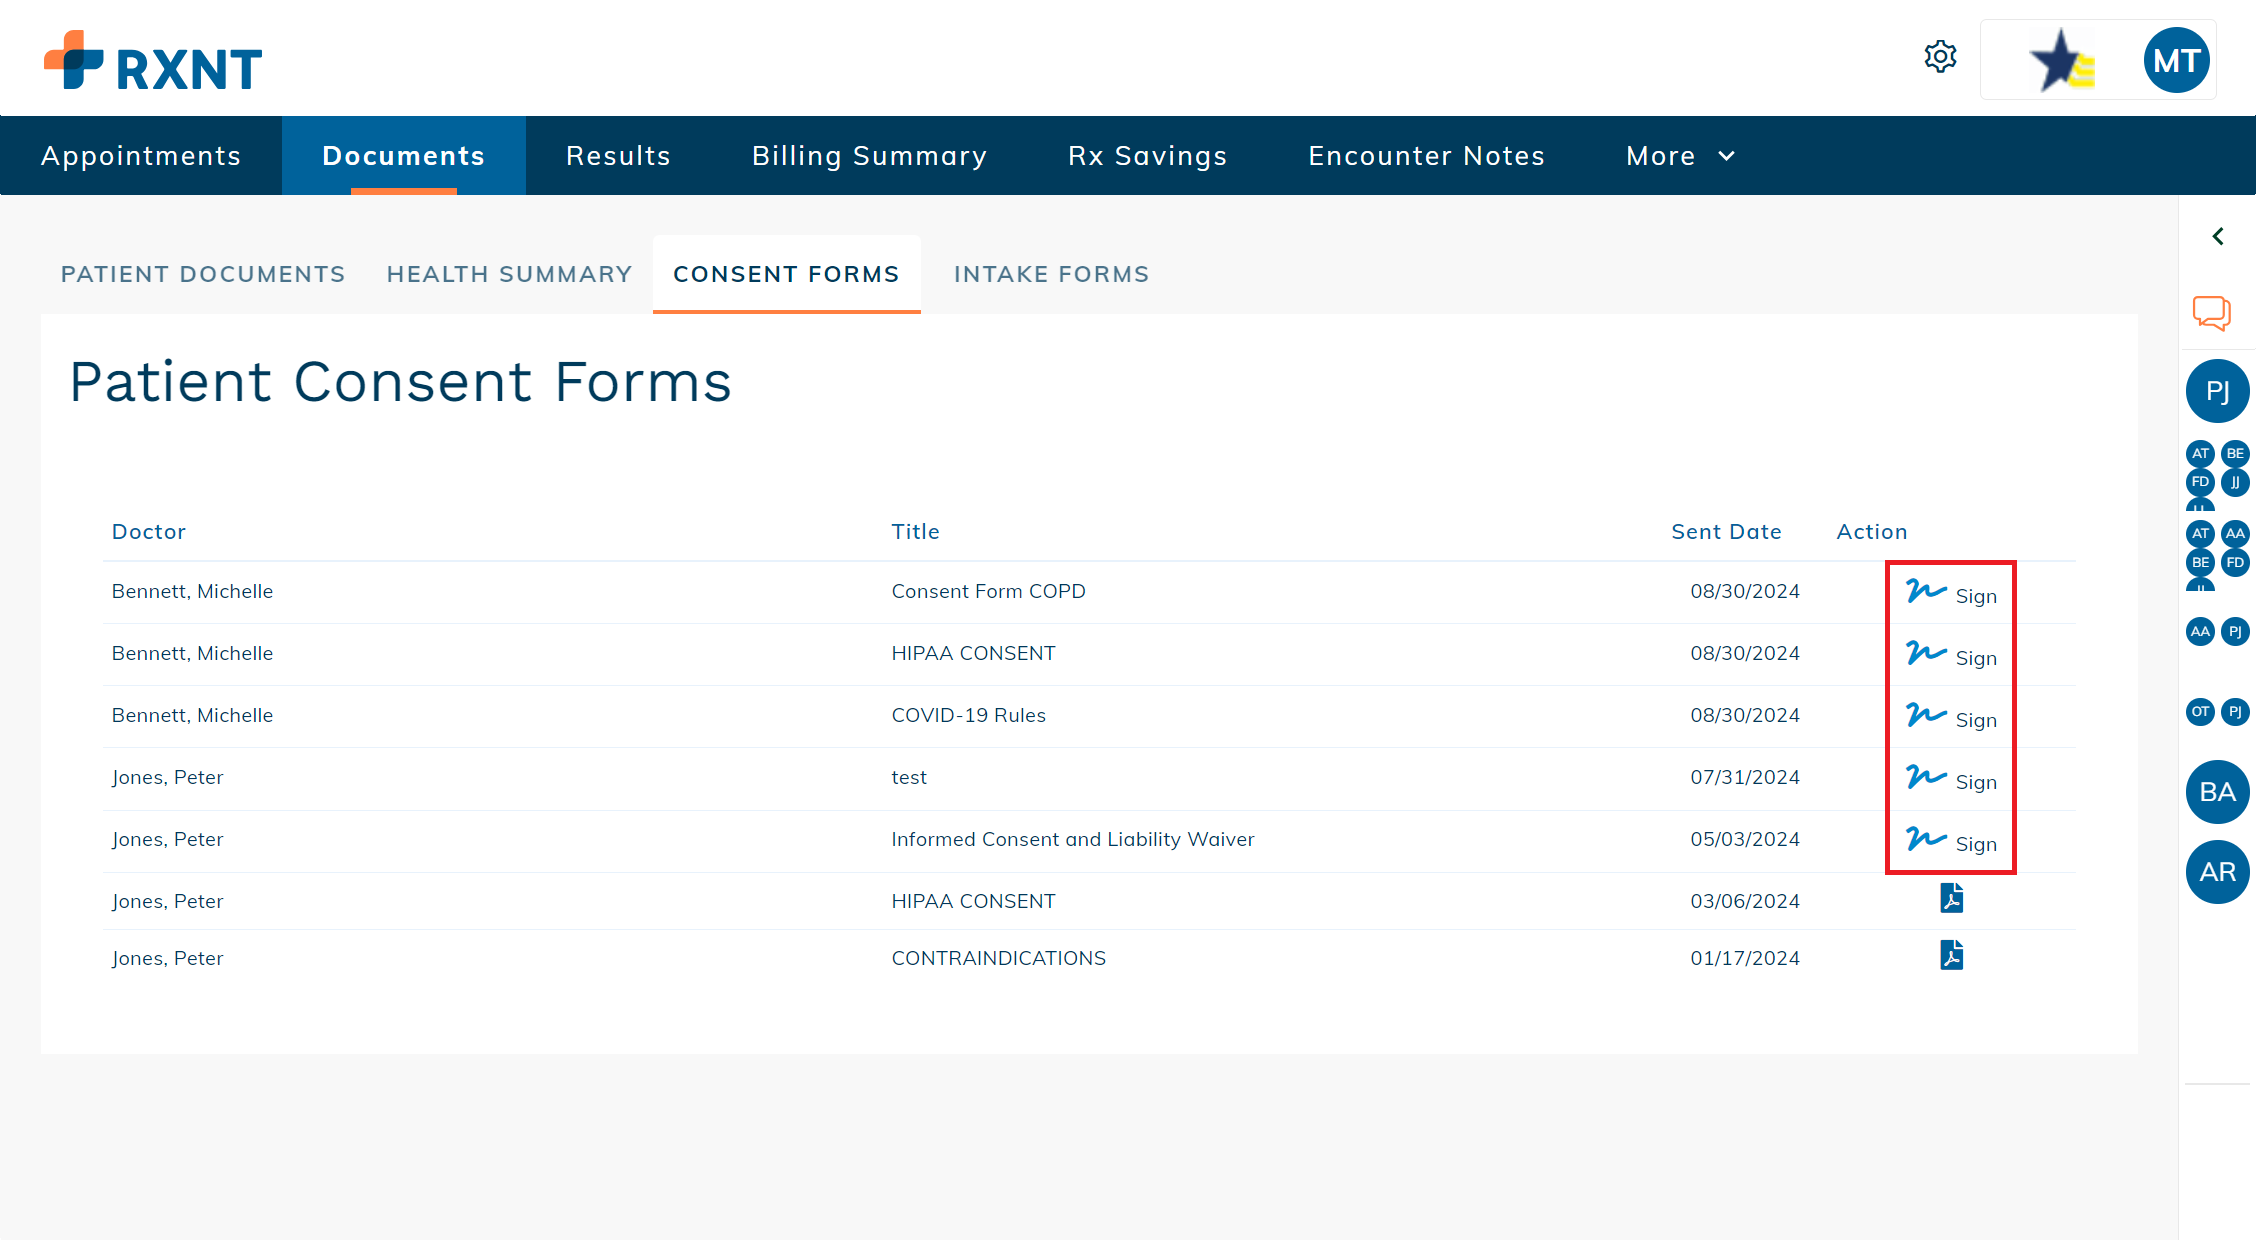Sign the COVID-19 Rules form

click(x=1951, y=718)
